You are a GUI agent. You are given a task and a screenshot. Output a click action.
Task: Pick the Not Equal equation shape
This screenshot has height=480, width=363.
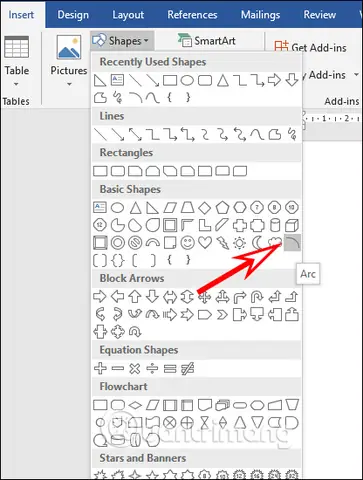click(187, 368)
